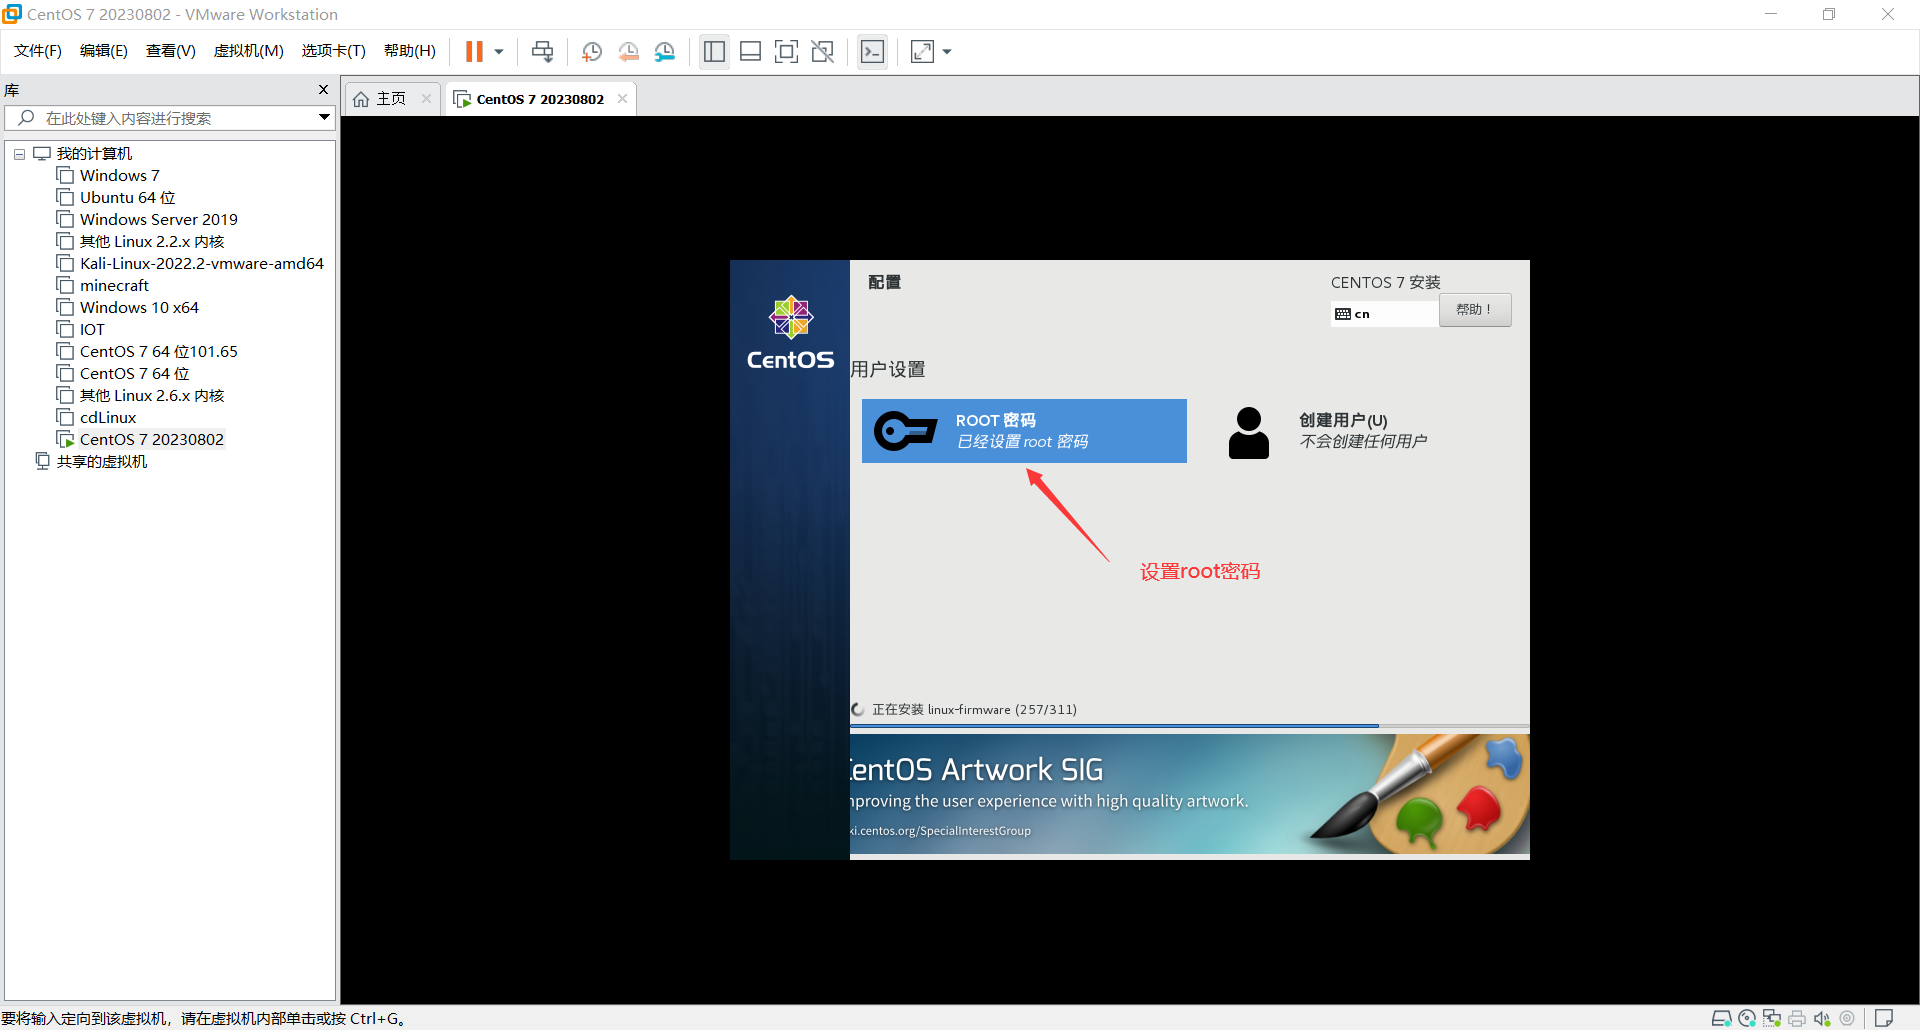Open the 编辑(E) menu

click(103, 51)
